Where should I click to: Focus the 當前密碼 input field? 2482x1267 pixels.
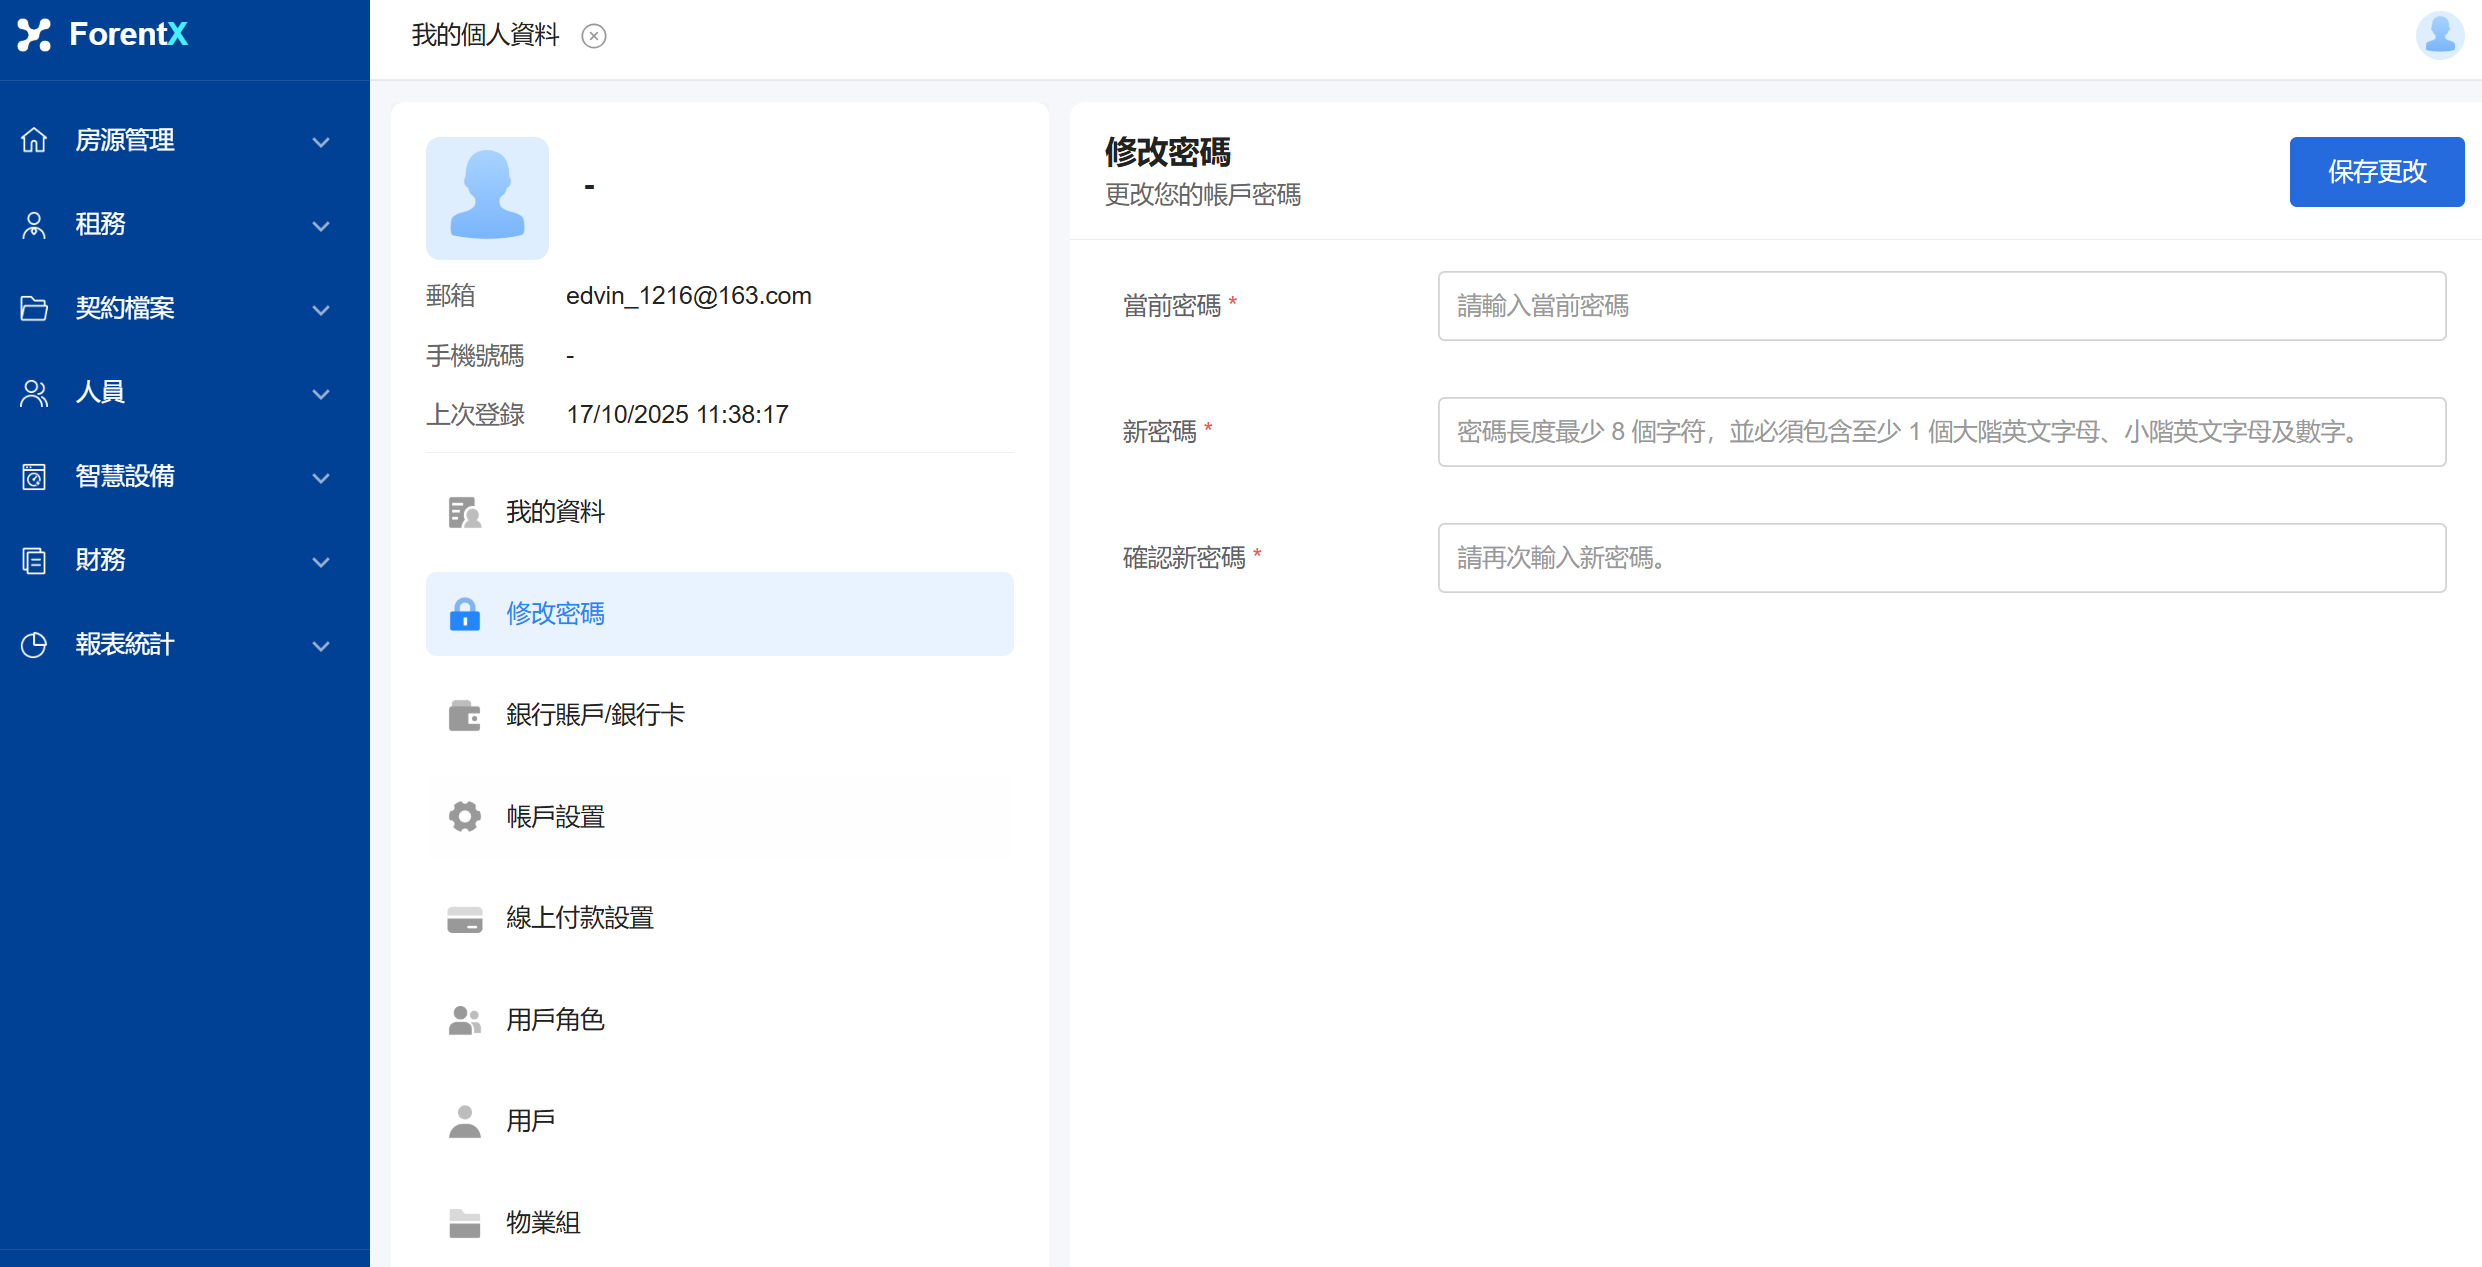coord(1941,306)
